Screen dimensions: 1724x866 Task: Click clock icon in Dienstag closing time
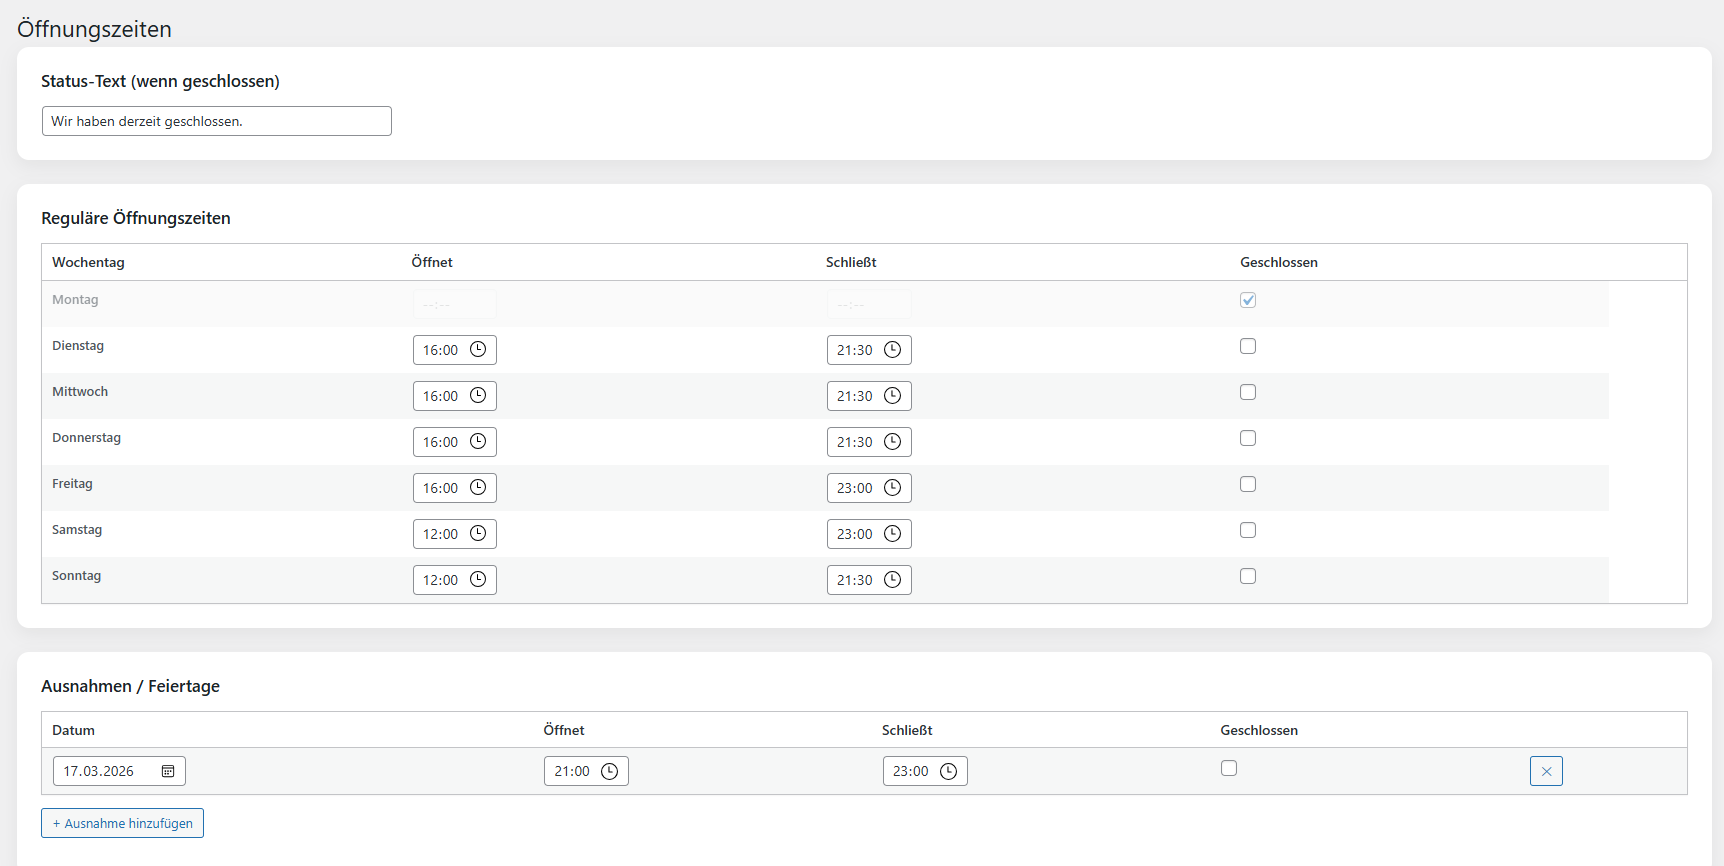[892, 350]
